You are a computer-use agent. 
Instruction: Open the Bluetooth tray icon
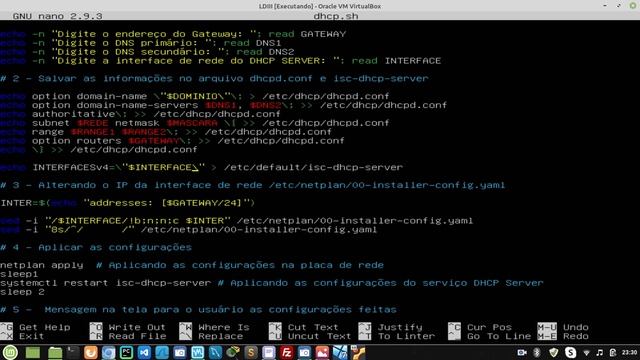pos(537,353)
